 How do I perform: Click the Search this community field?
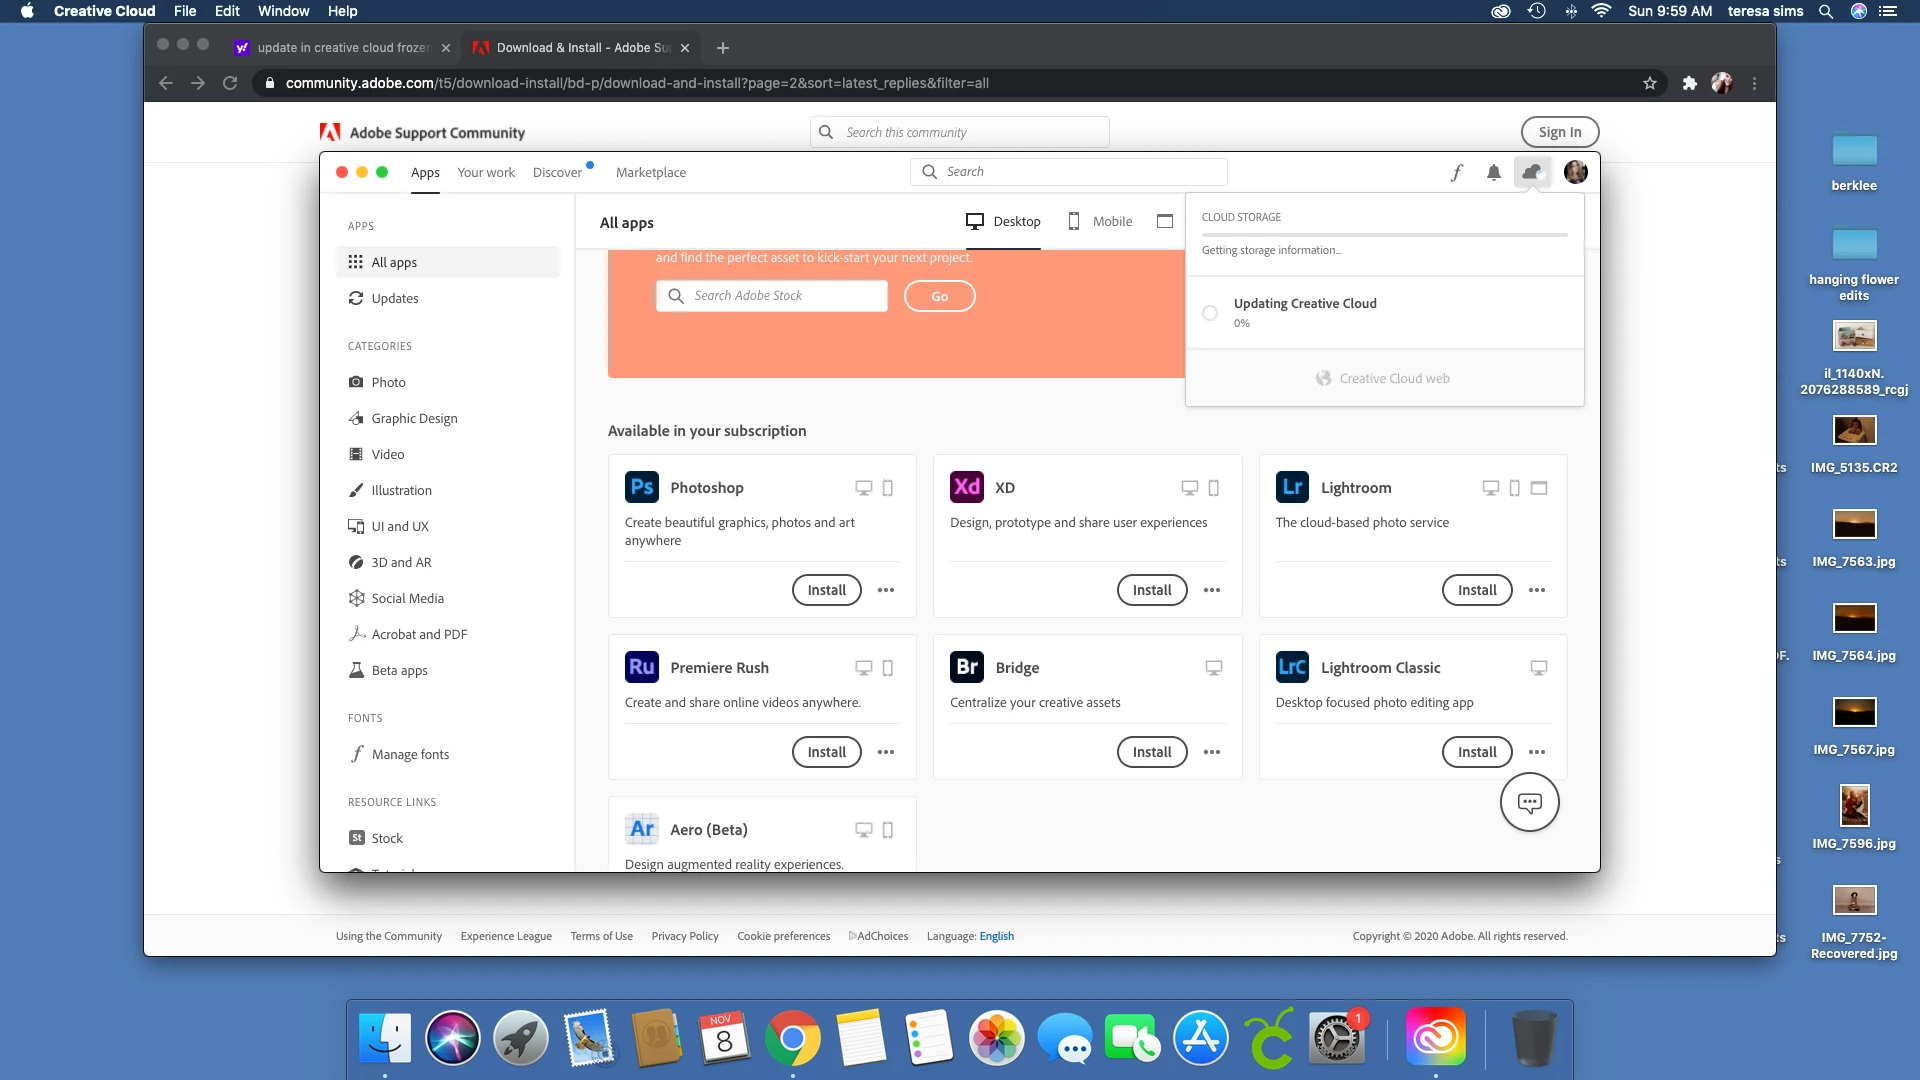point(960,132)
